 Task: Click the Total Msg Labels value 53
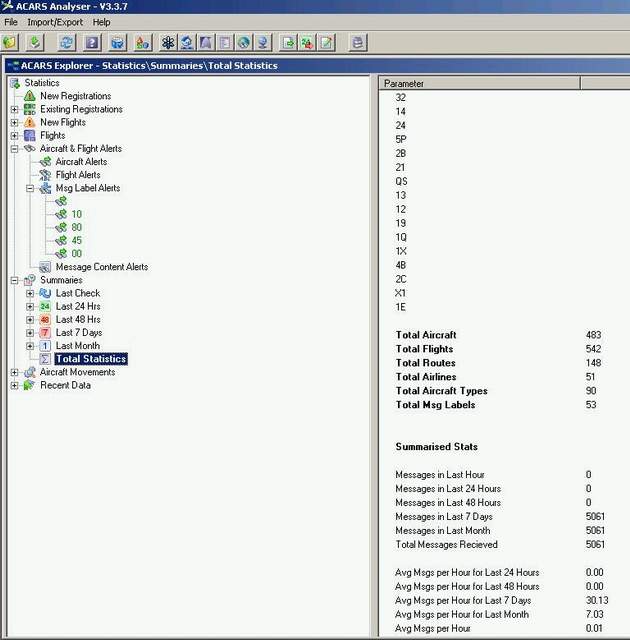click(x=591, y=405)
